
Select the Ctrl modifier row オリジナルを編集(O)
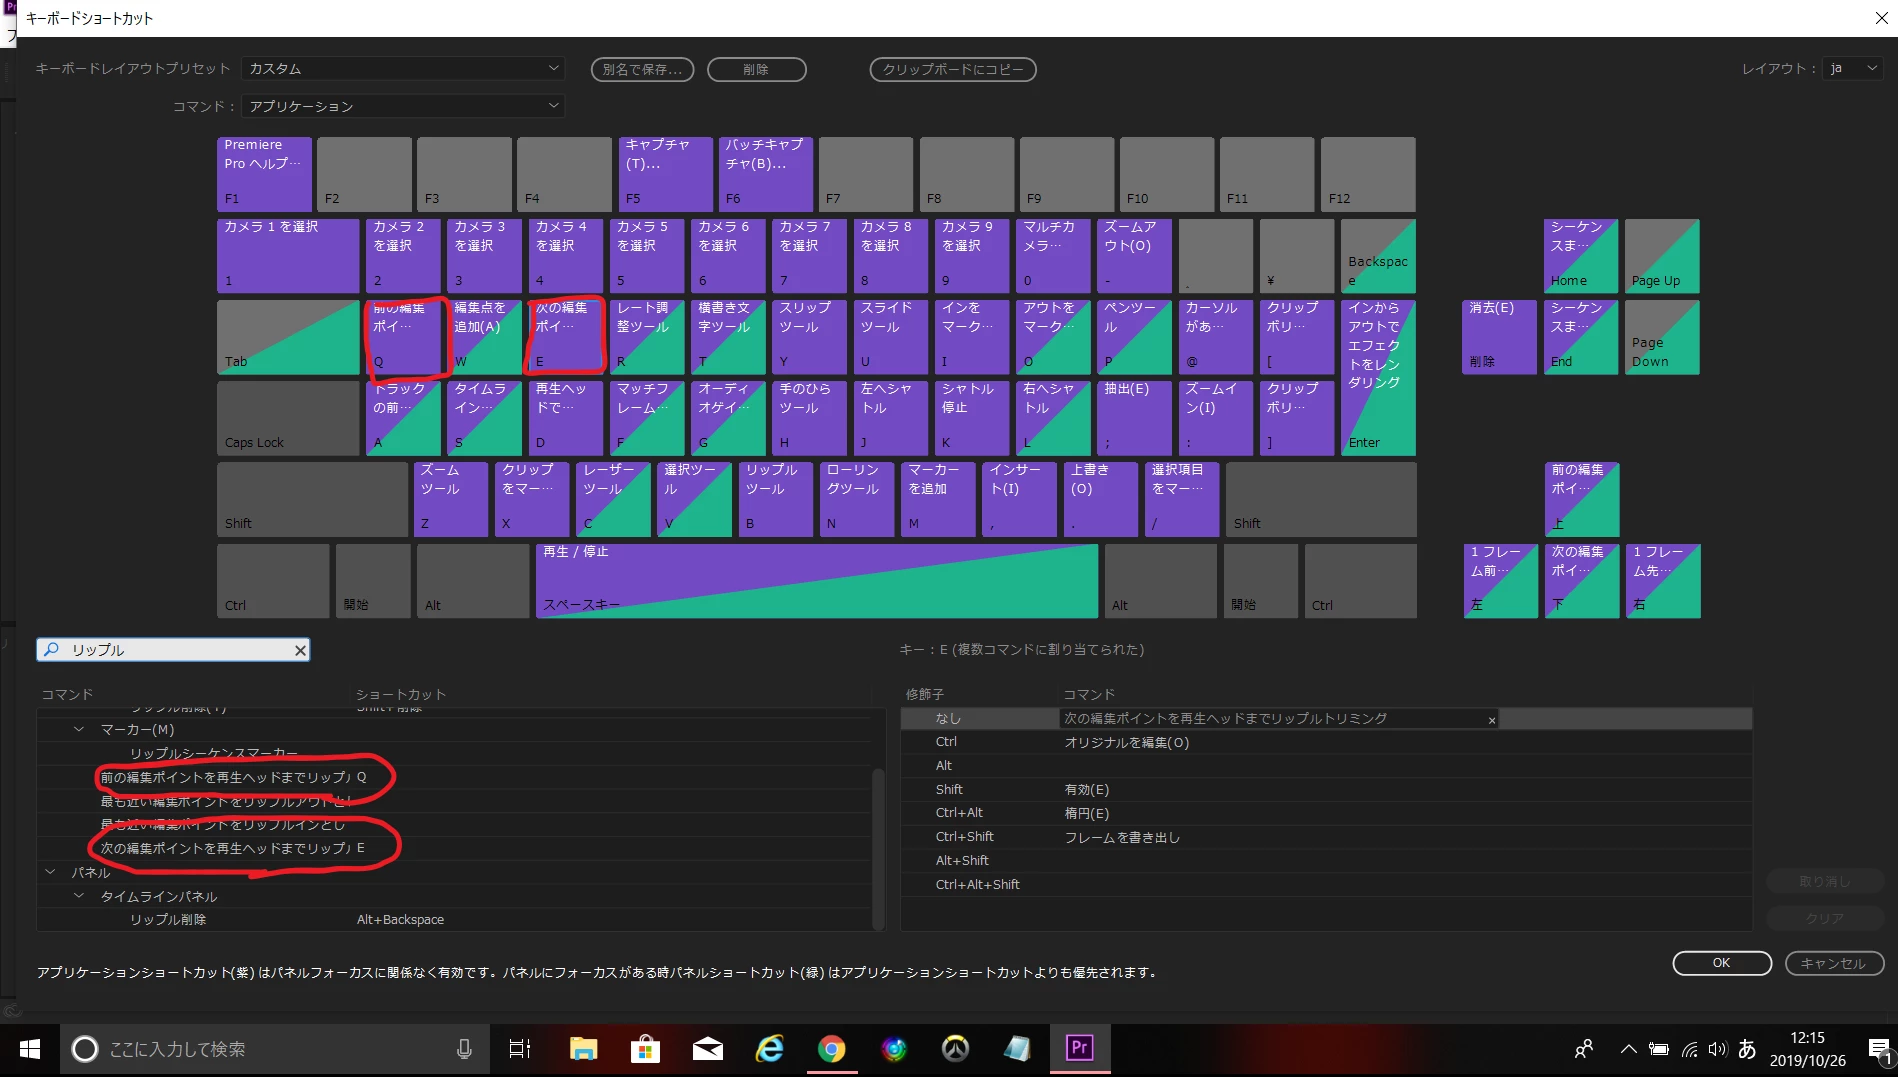(1326, 742)
